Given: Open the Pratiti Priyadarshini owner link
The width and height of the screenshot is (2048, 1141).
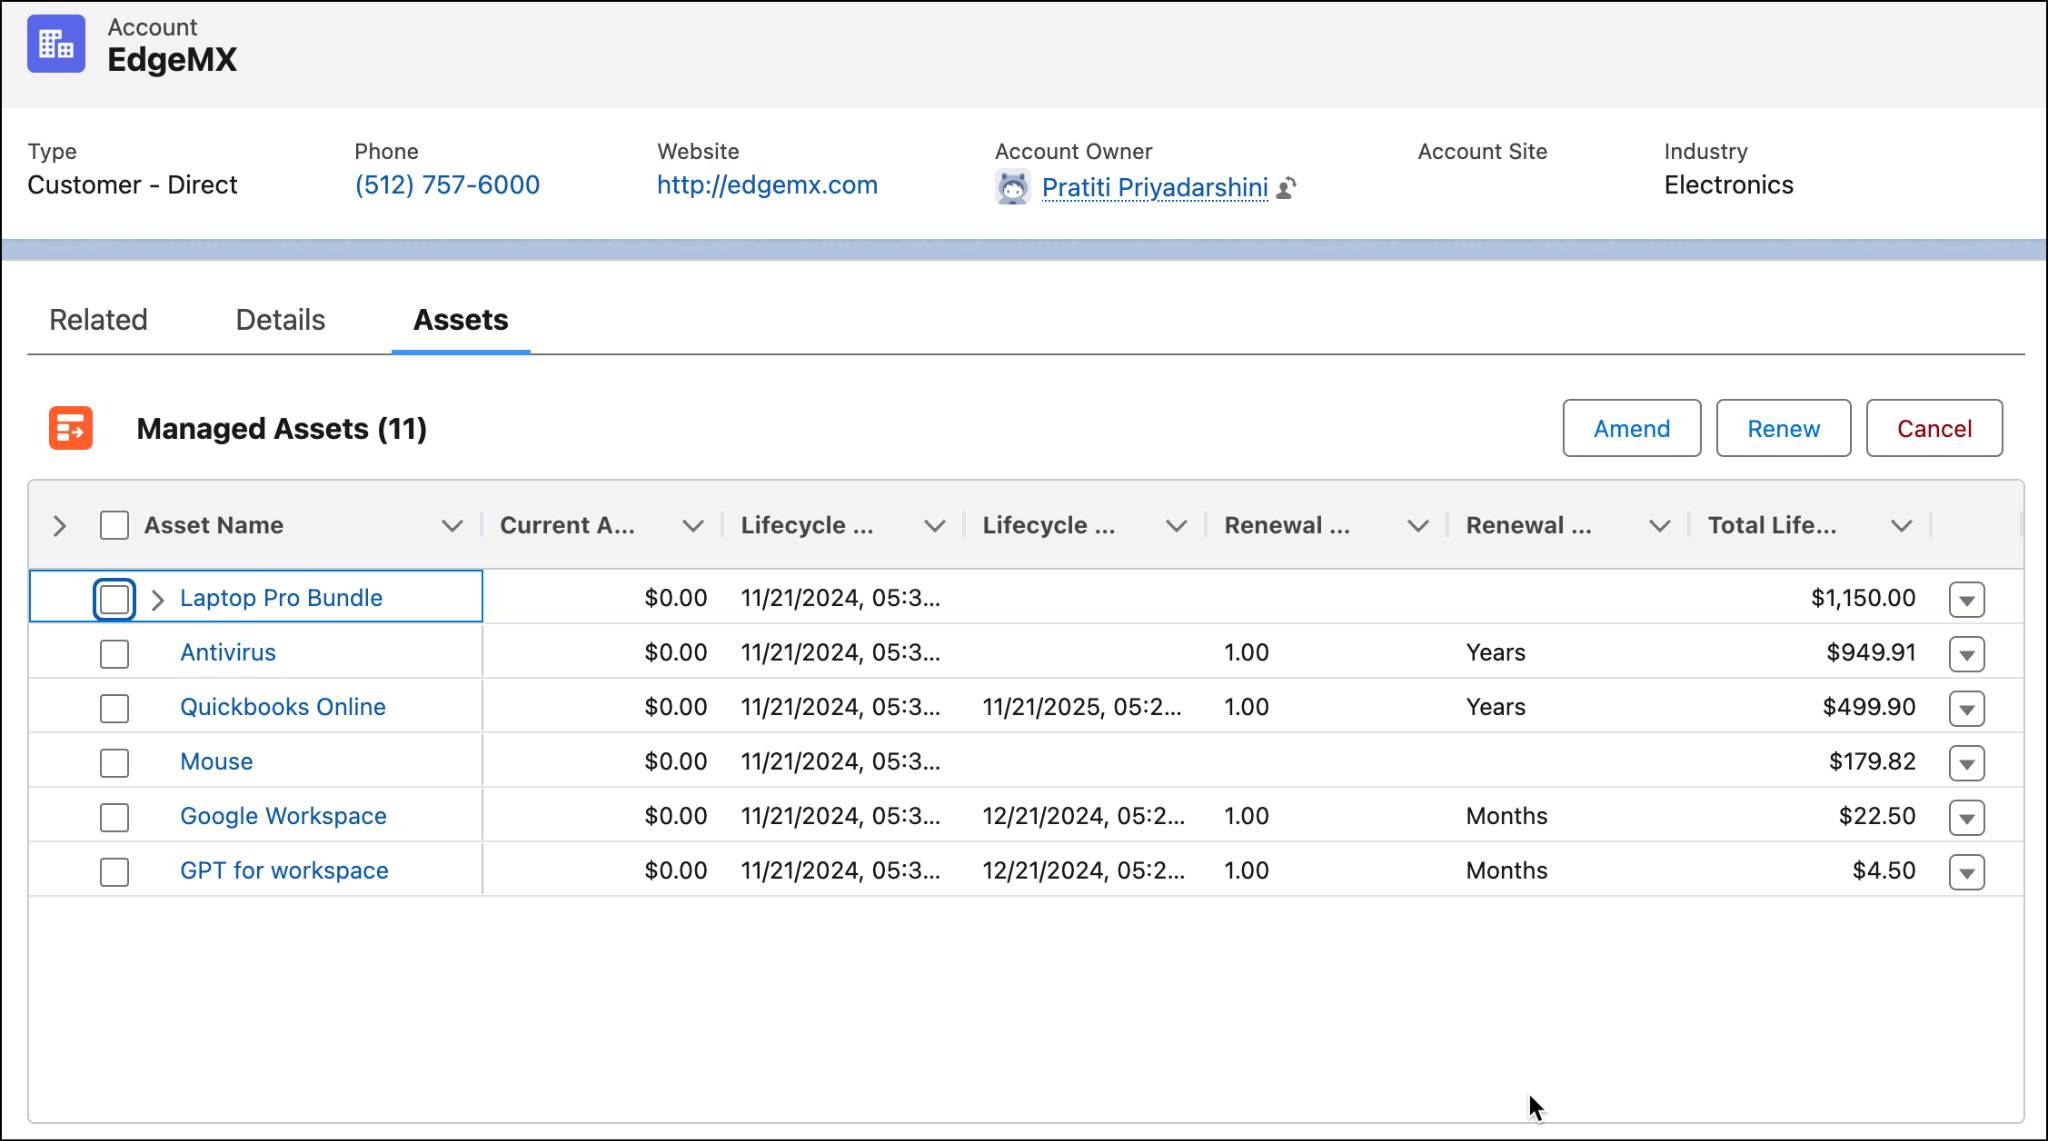Looking at the screenshot, I should pyautogui.click(x=1155, y=187).
